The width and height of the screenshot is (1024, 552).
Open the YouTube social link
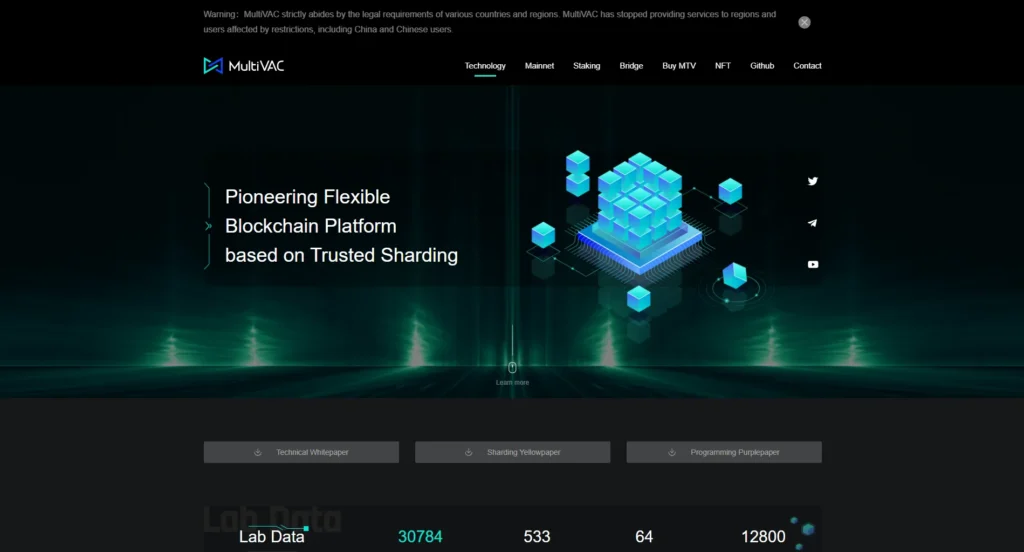[x=812, y=265]
